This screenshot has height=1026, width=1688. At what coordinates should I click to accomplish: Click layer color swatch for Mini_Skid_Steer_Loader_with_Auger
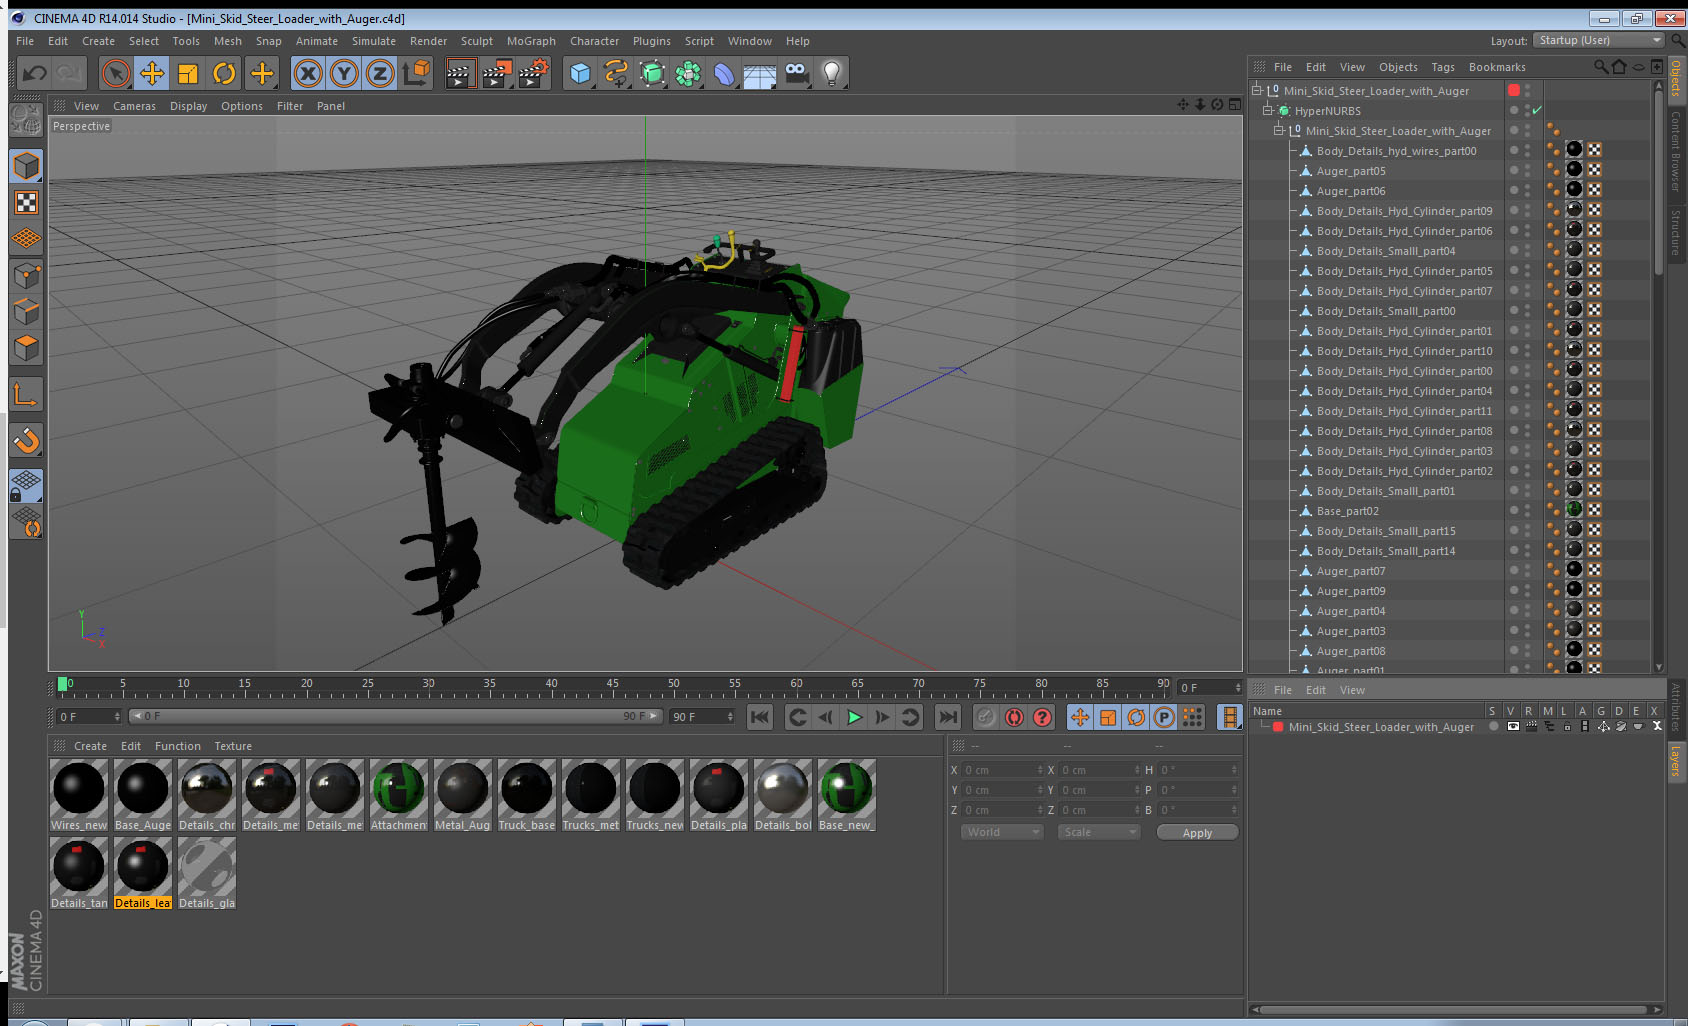click(1278, 727)
